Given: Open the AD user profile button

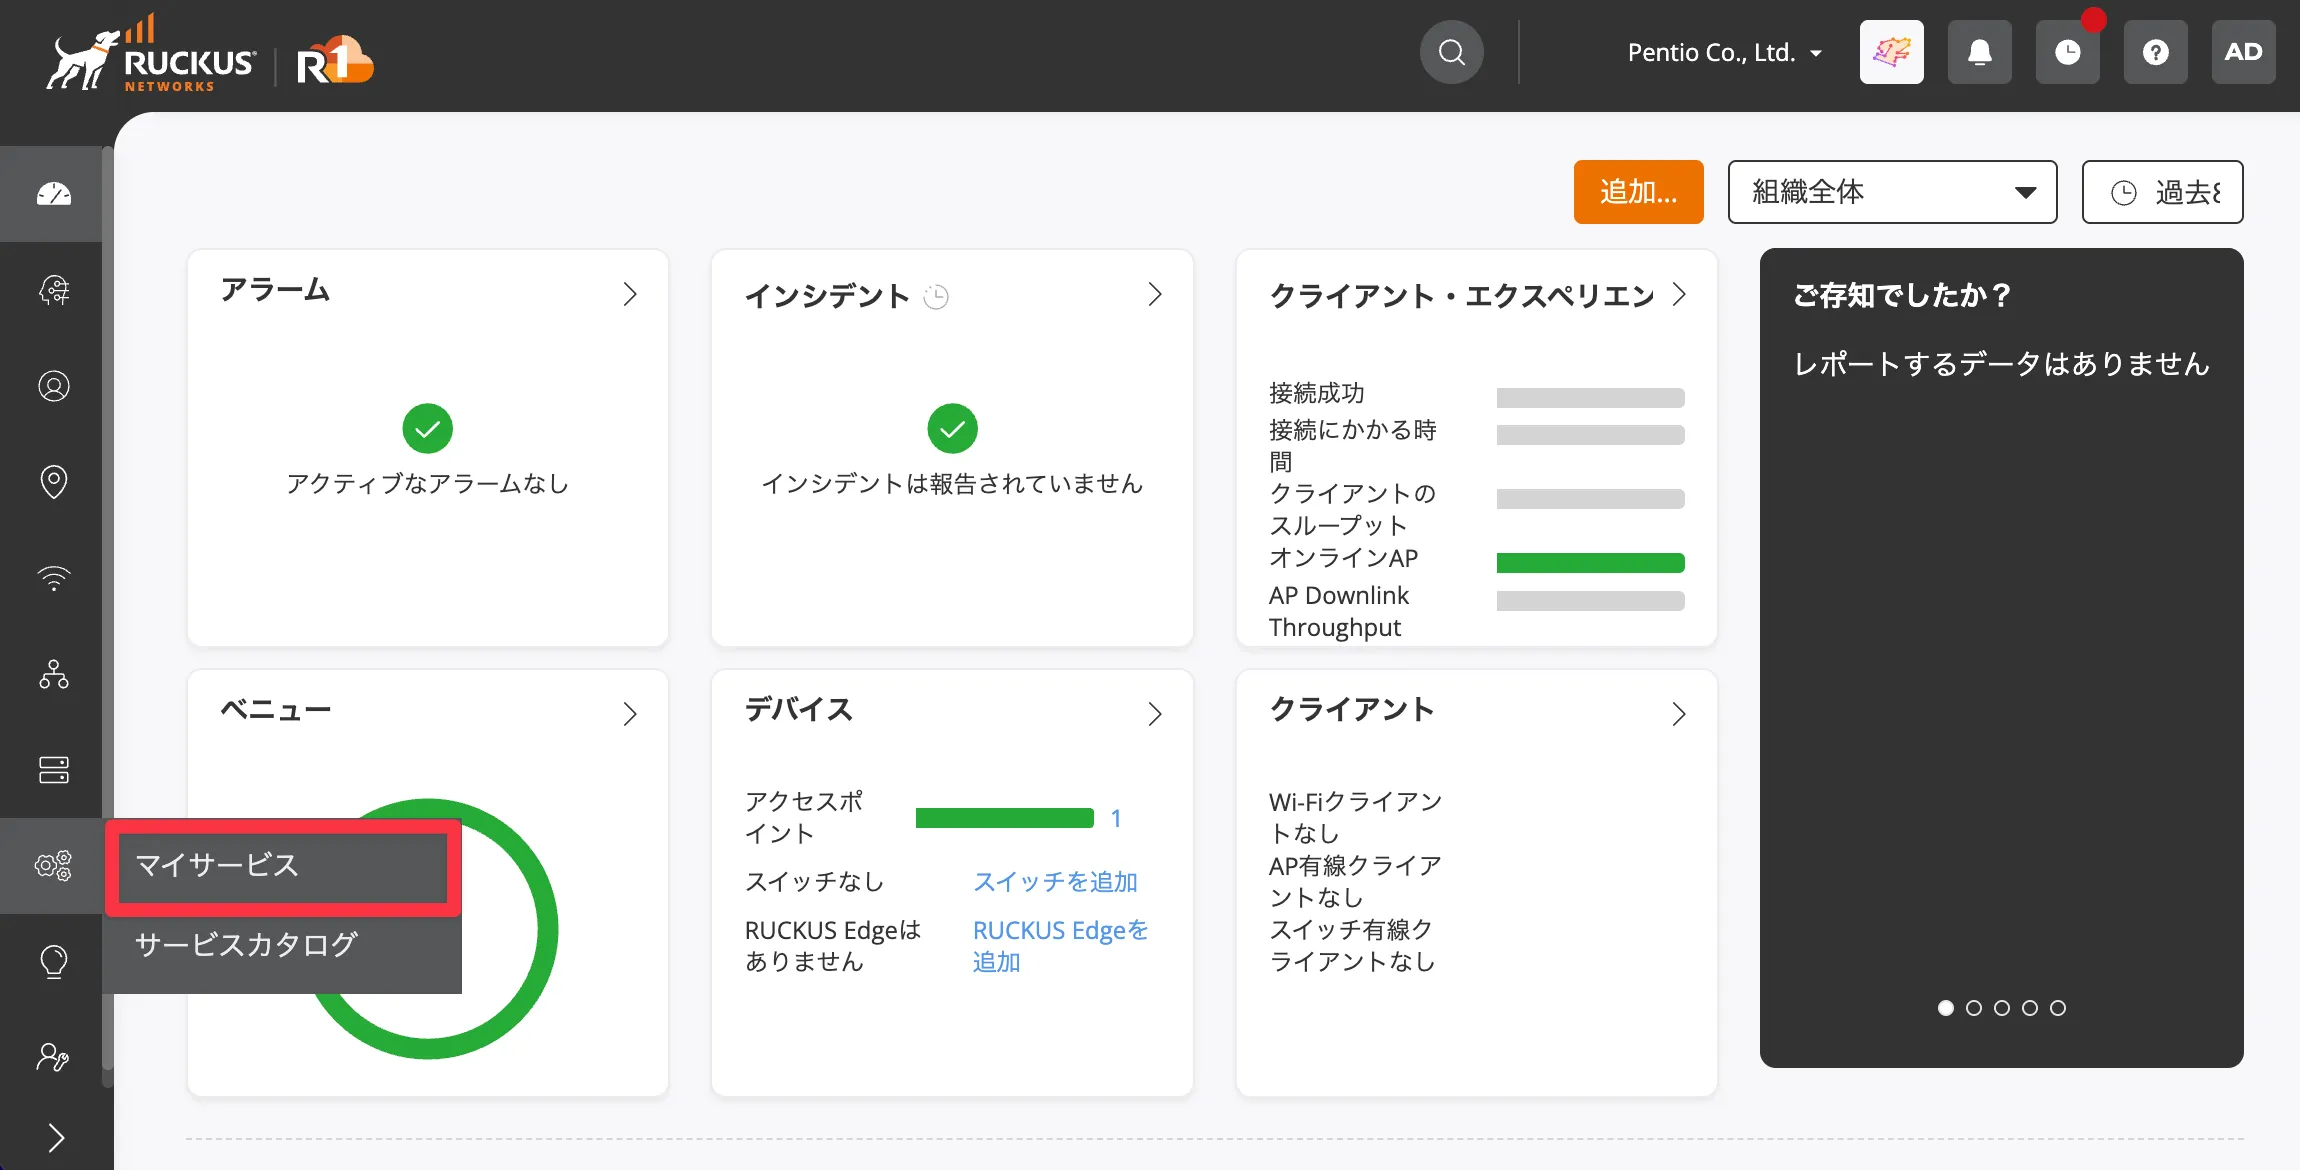Looking at the screenshot, I should (2244, 52).
